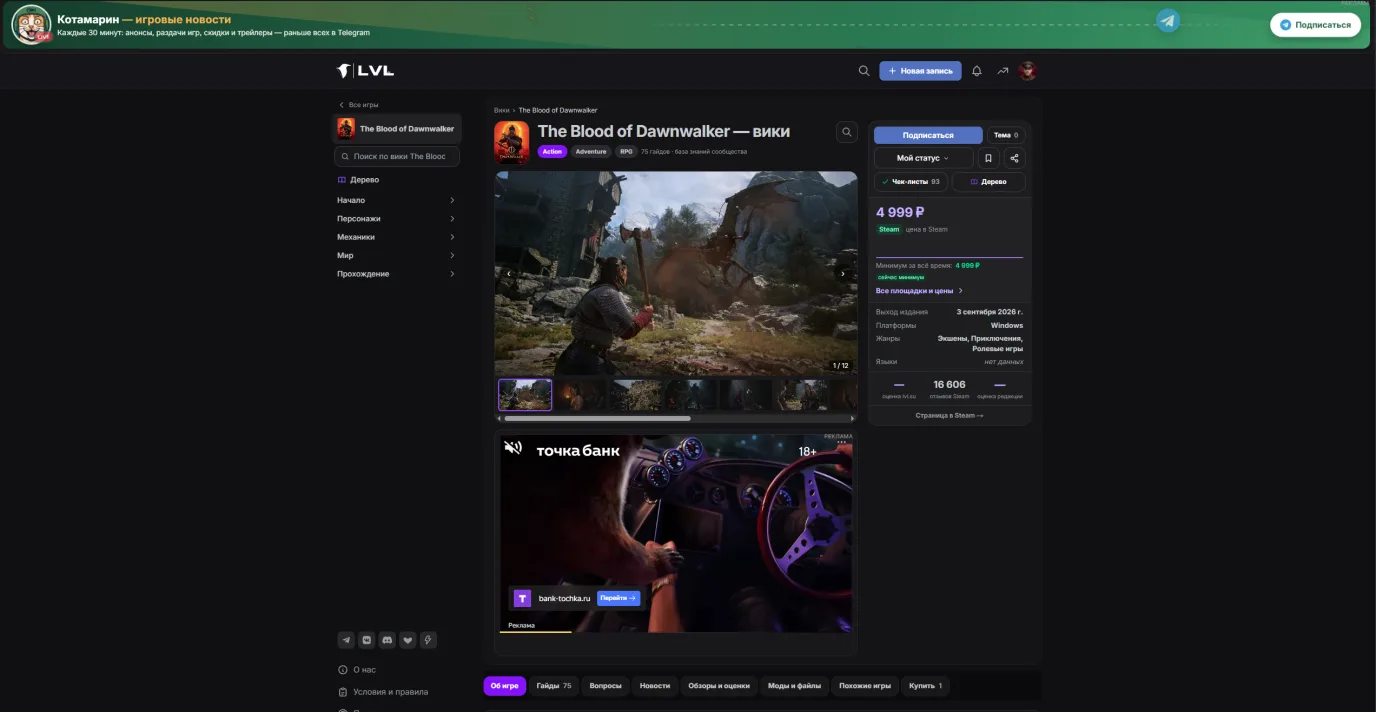Create a post with Новая запись
Screen dimensions: 1376x712
[920, 71]
